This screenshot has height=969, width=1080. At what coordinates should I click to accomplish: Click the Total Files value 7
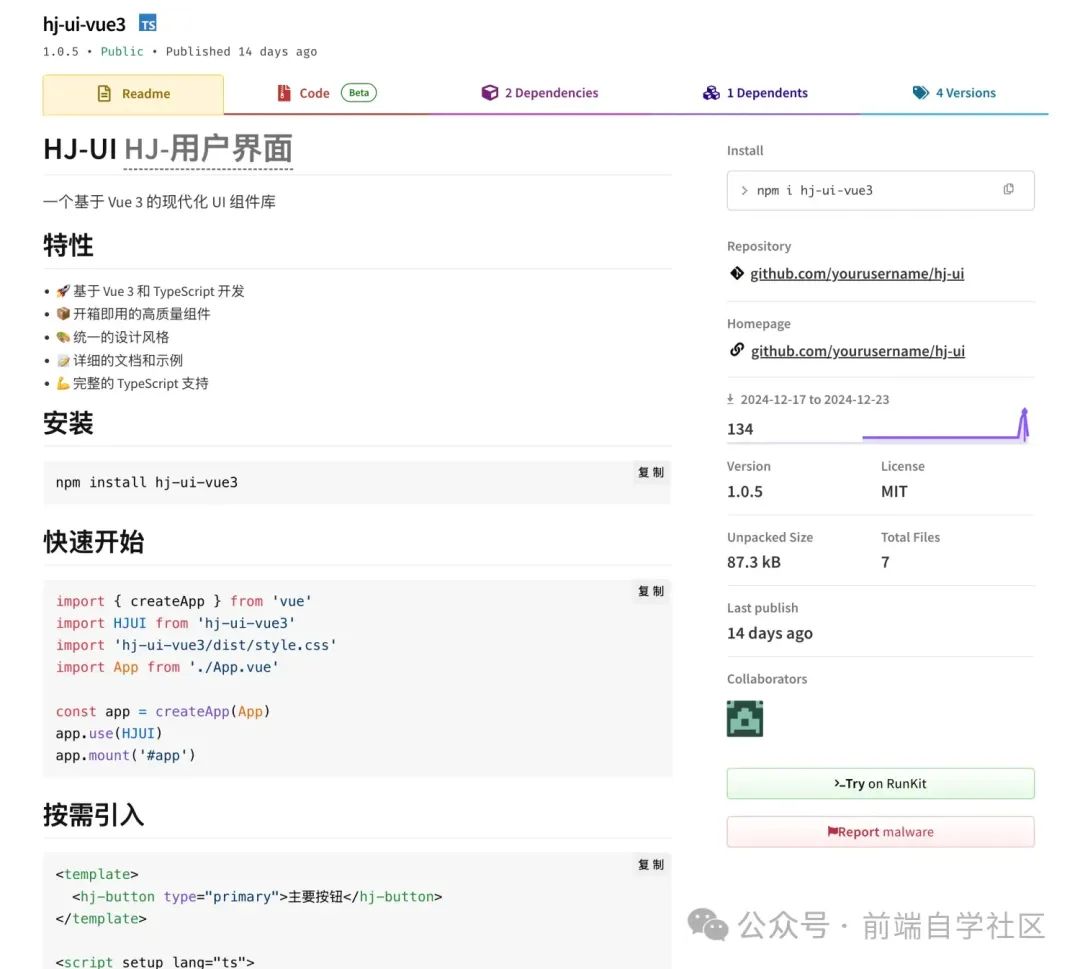(x=885, y=562)
